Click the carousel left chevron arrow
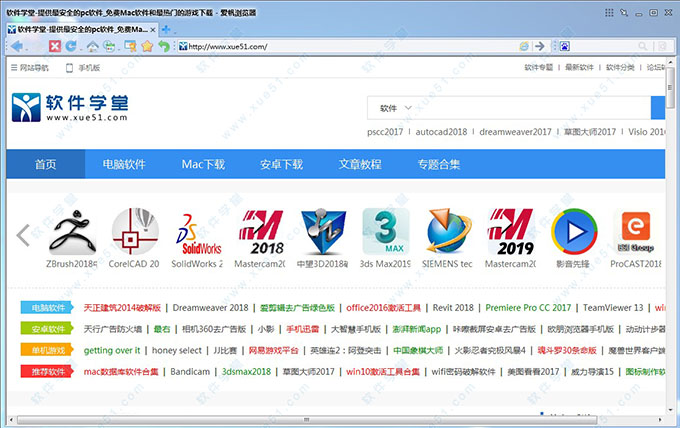This screenshot has height=428, width=680. (23, 235)
